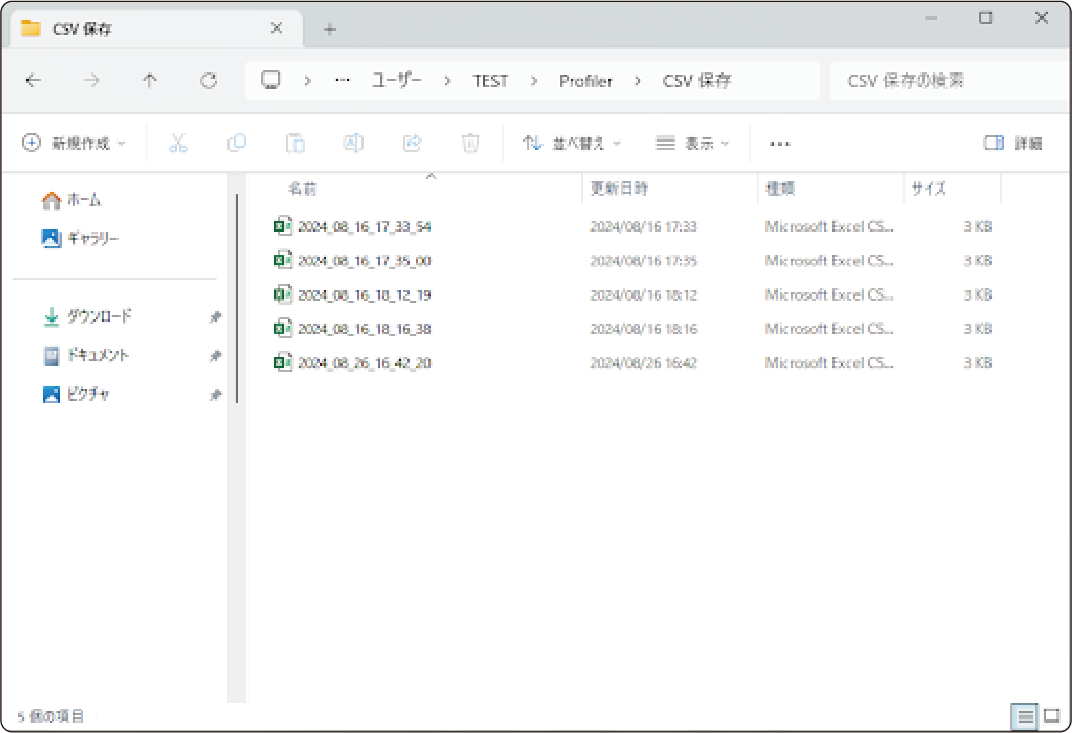Open the 新規作成 dropdown
1072x733 pixels.
(x=75, y=143)
